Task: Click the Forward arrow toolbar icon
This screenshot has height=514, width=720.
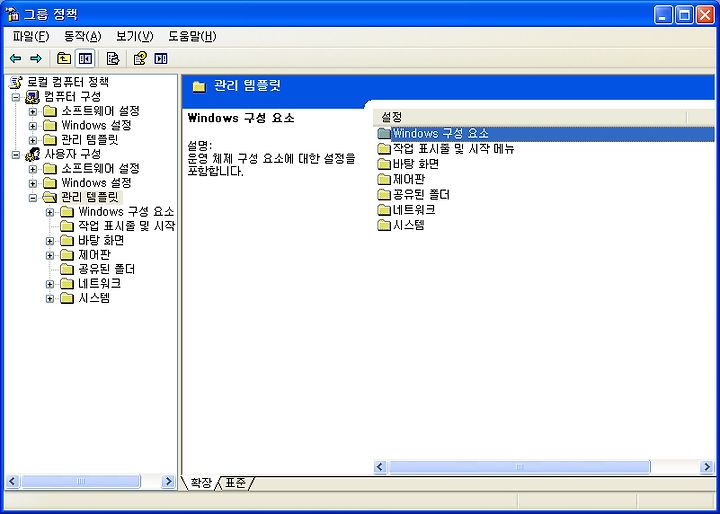Action: [x=36, y=58]
